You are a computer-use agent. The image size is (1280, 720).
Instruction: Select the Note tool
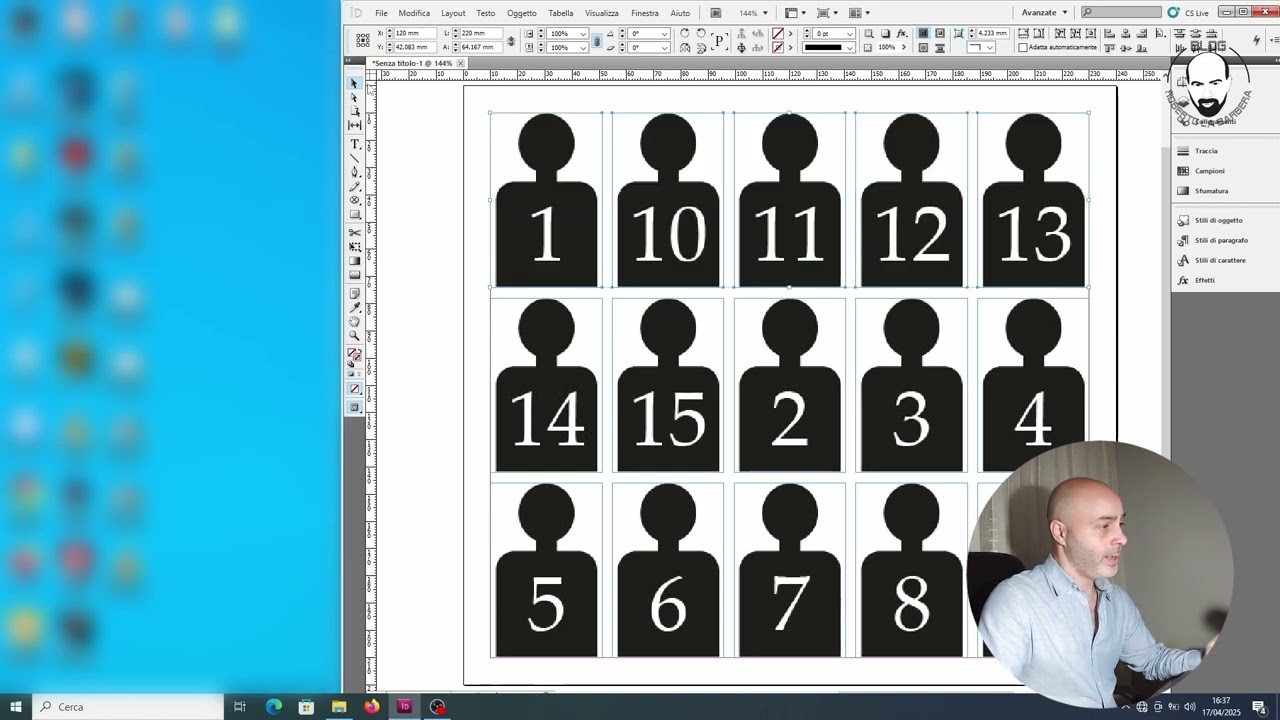click(x=354, y=294)
